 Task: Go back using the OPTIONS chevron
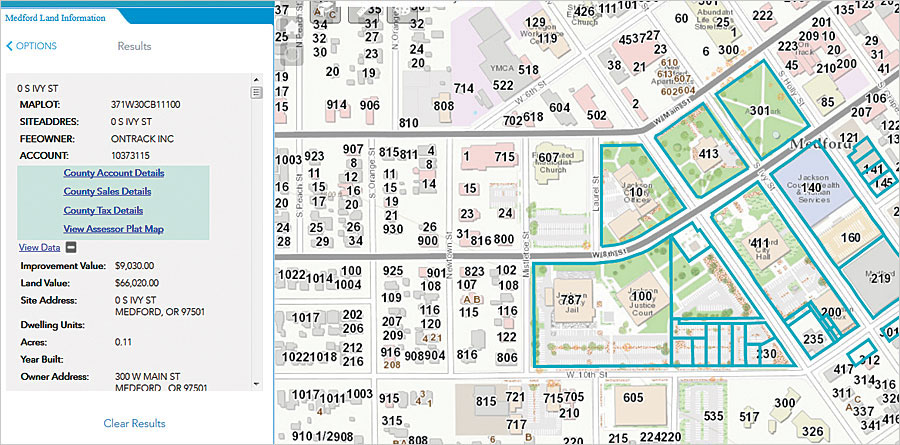click(32, 46)
